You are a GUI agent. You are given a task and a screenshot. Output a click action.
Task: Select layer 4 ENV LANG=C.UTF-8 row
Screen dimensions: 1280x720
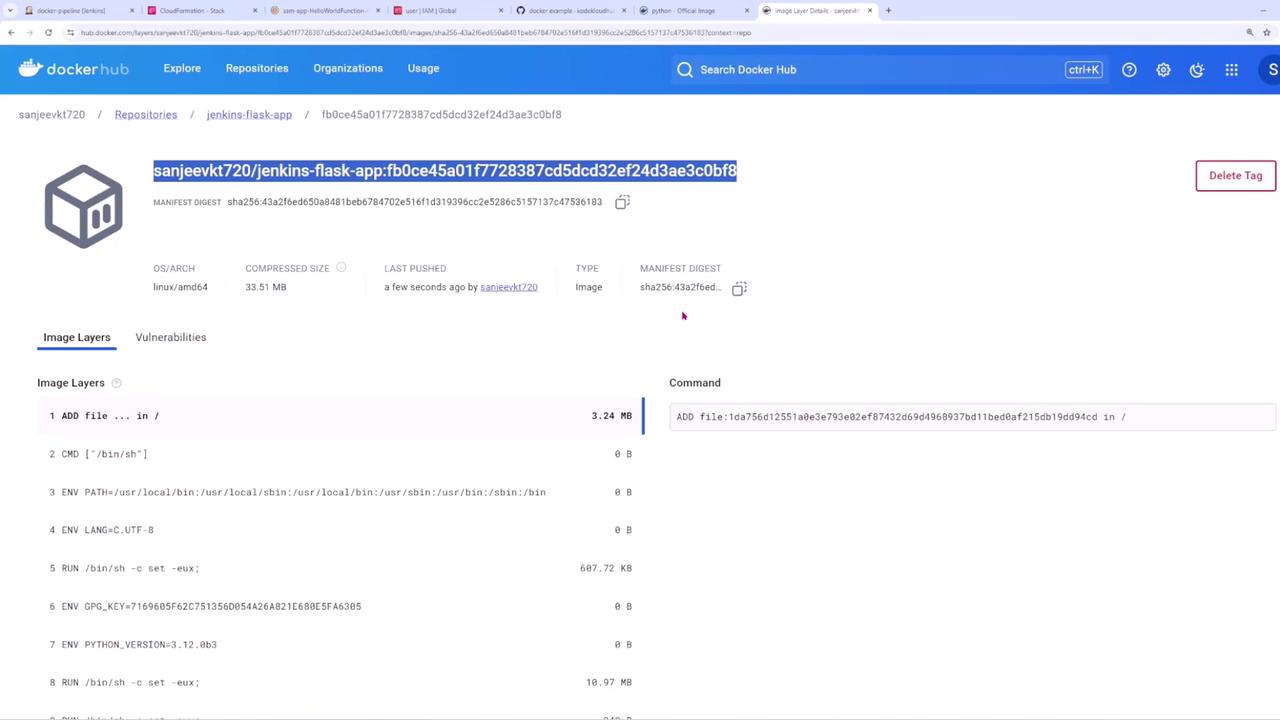pyautogui.click(x=341, y=530)
